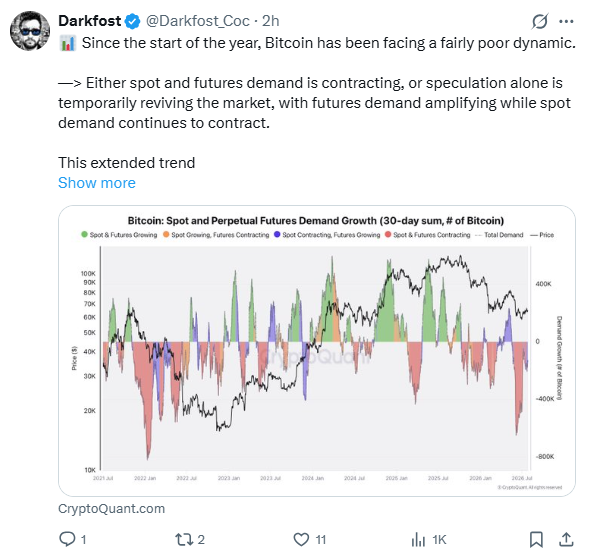
Task: Open the view analytics bar icon
Action: 418,540
